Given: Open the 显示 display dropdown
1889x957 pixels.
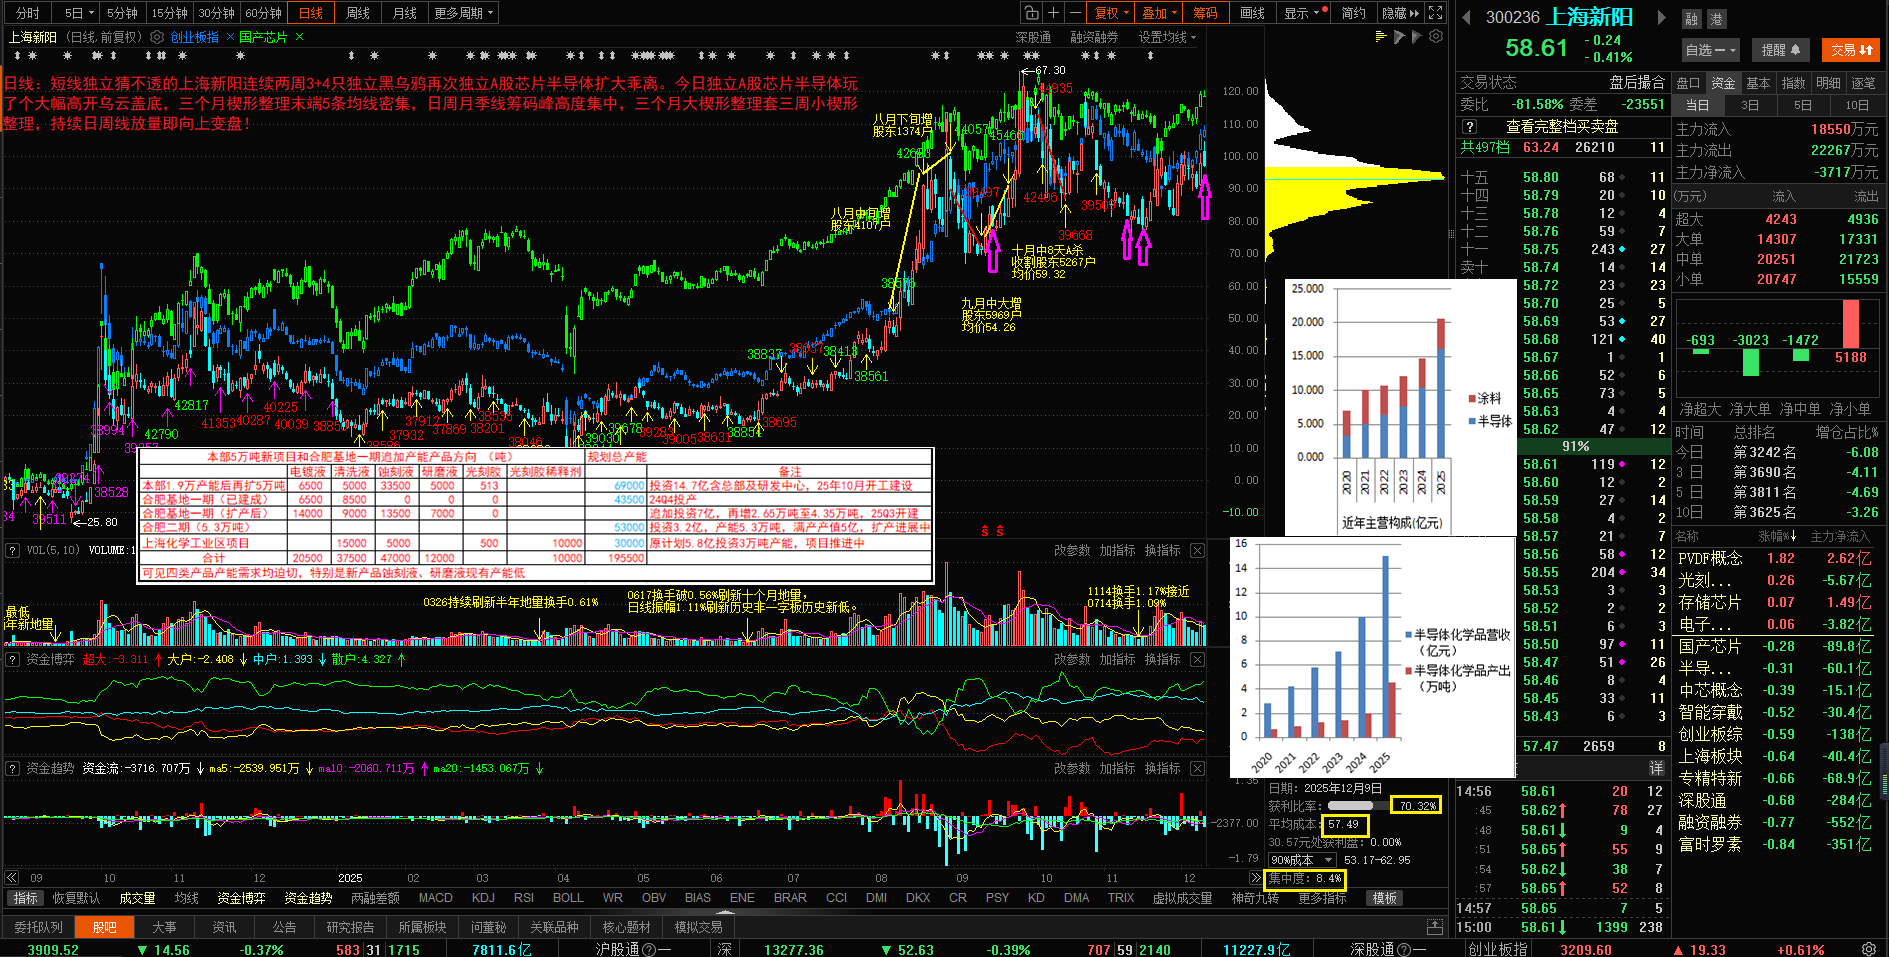Looking at the screenshot, I should tap(1304, 13).
